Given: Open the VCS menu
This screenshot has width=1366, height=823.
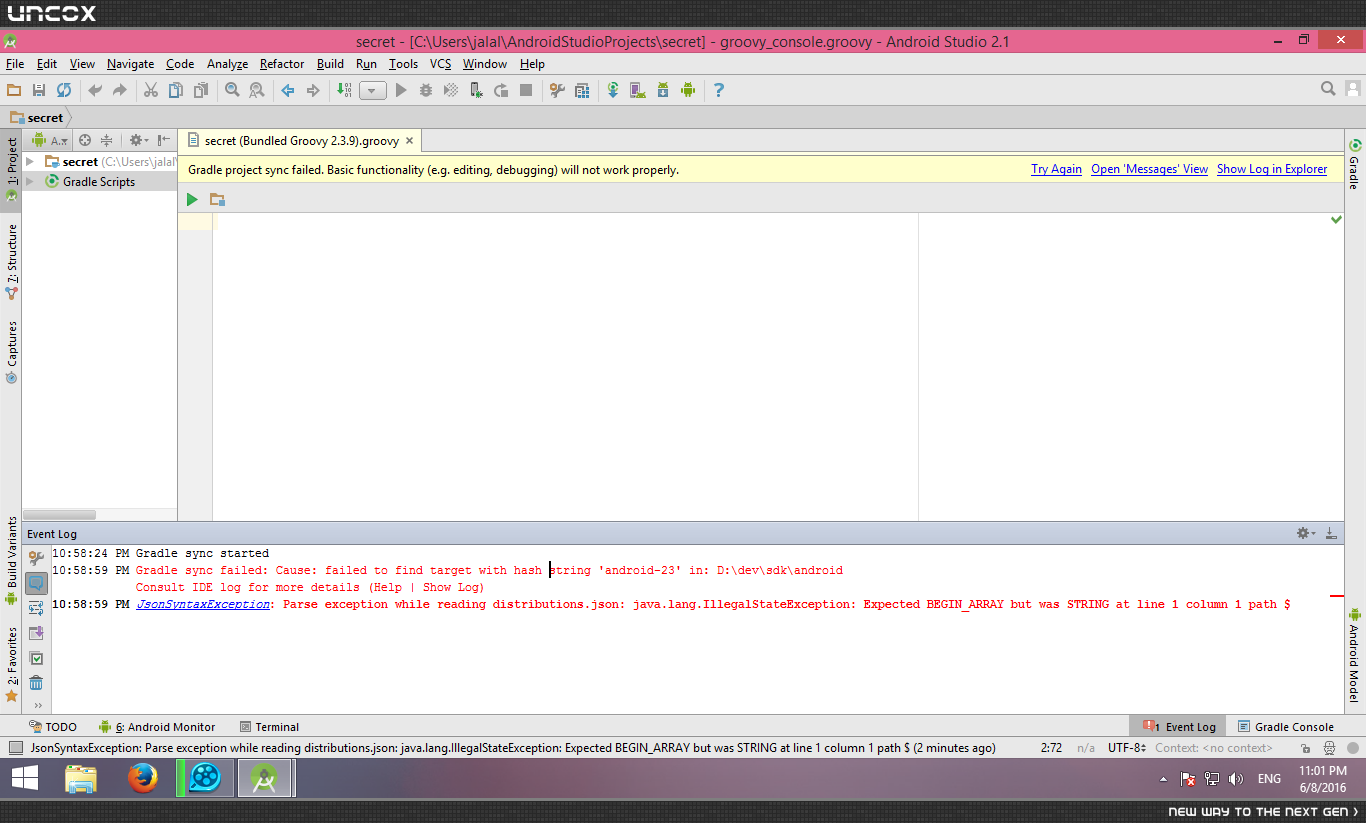Looking at the screenshot, I should pyautogui.click(x=441, y=64).
